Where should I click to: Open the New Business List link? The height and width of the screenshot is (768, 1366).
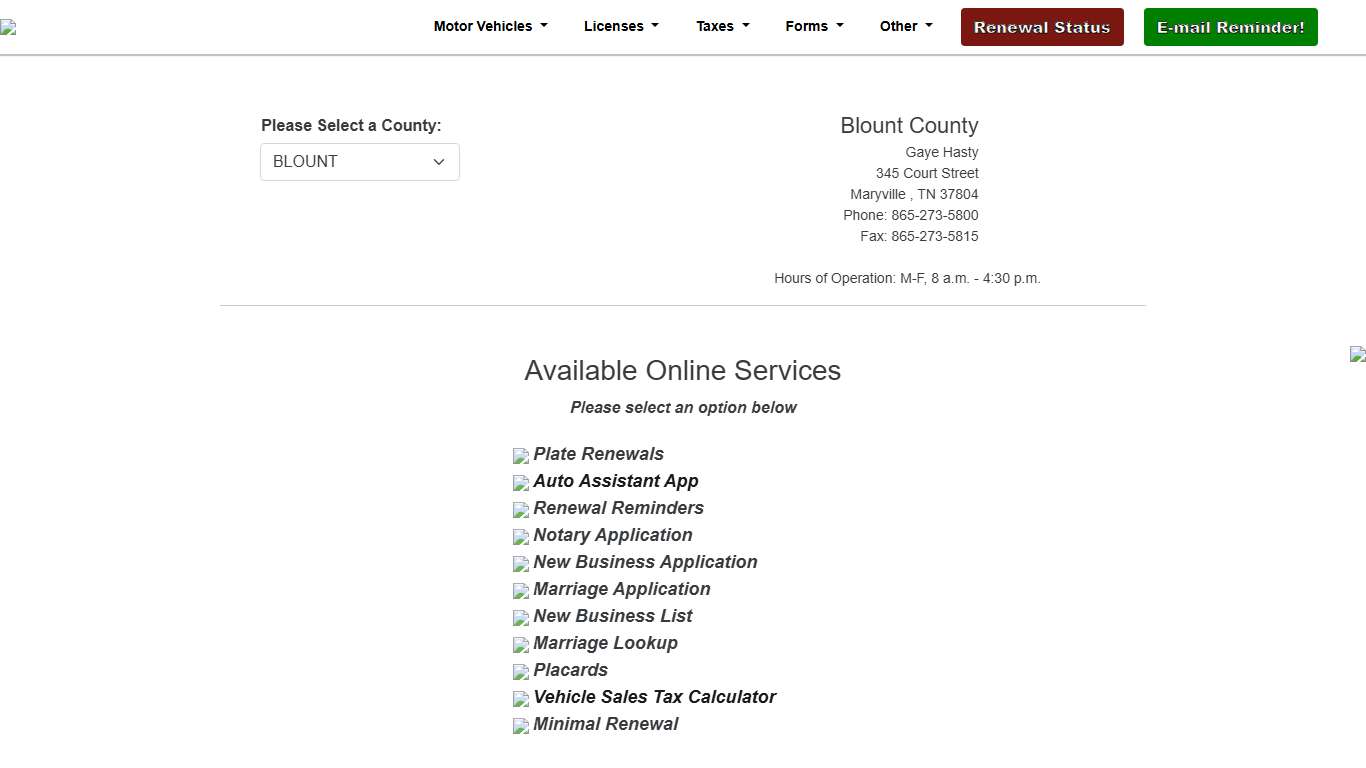pyautogui.click(x=612, y=616)
